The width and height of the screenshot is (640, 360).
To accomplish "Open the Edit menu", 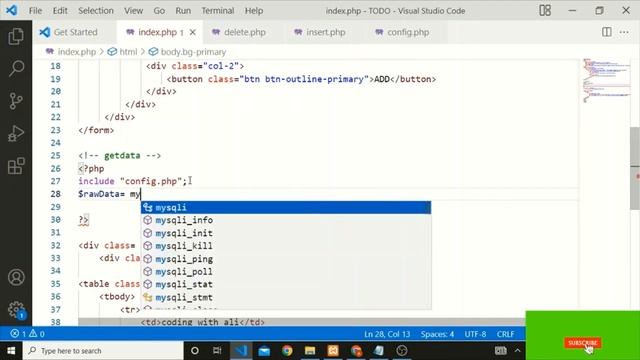I will [x=60, y=11].
